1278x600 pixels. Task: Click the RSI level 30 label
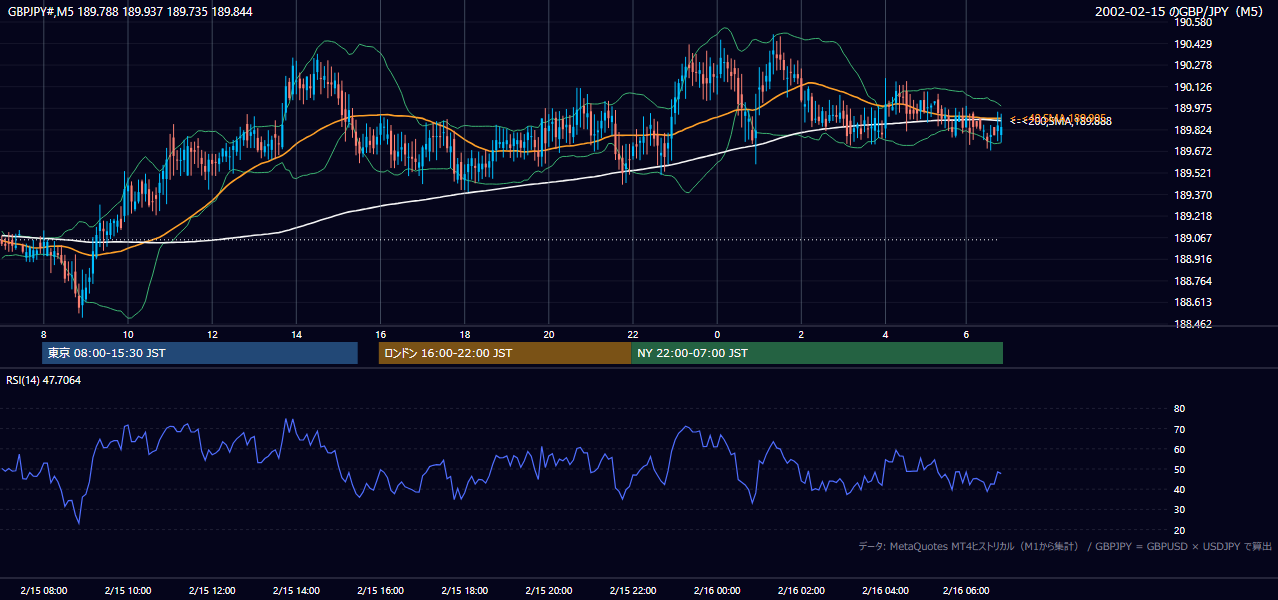click(x=1179, y=510)
